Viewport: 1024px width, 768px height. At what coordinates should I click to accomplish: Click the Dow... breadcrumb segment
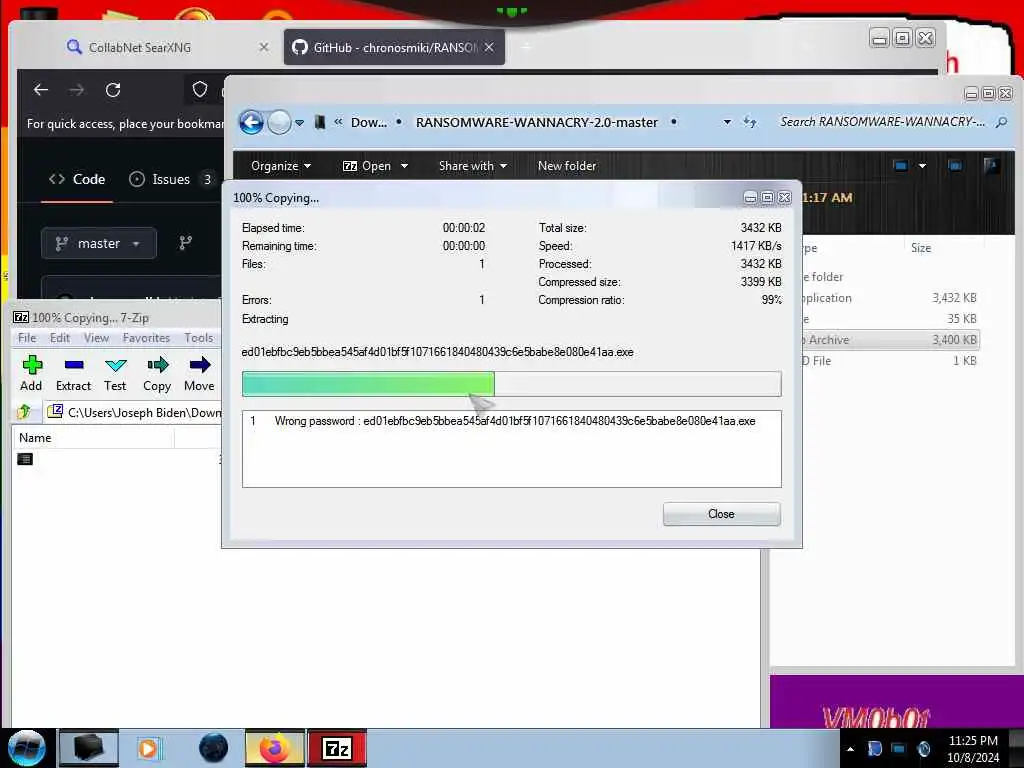[x=368, y=122]
